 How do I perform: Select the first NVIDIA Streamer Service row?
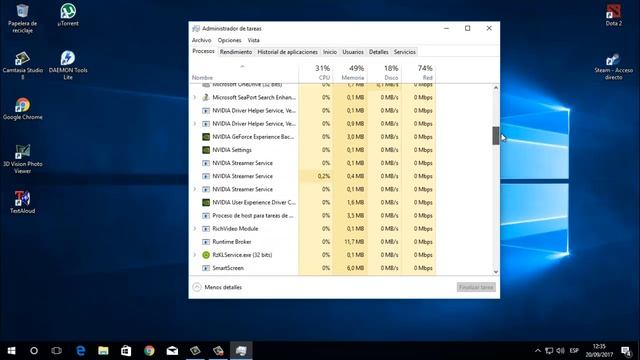(313, 163)
